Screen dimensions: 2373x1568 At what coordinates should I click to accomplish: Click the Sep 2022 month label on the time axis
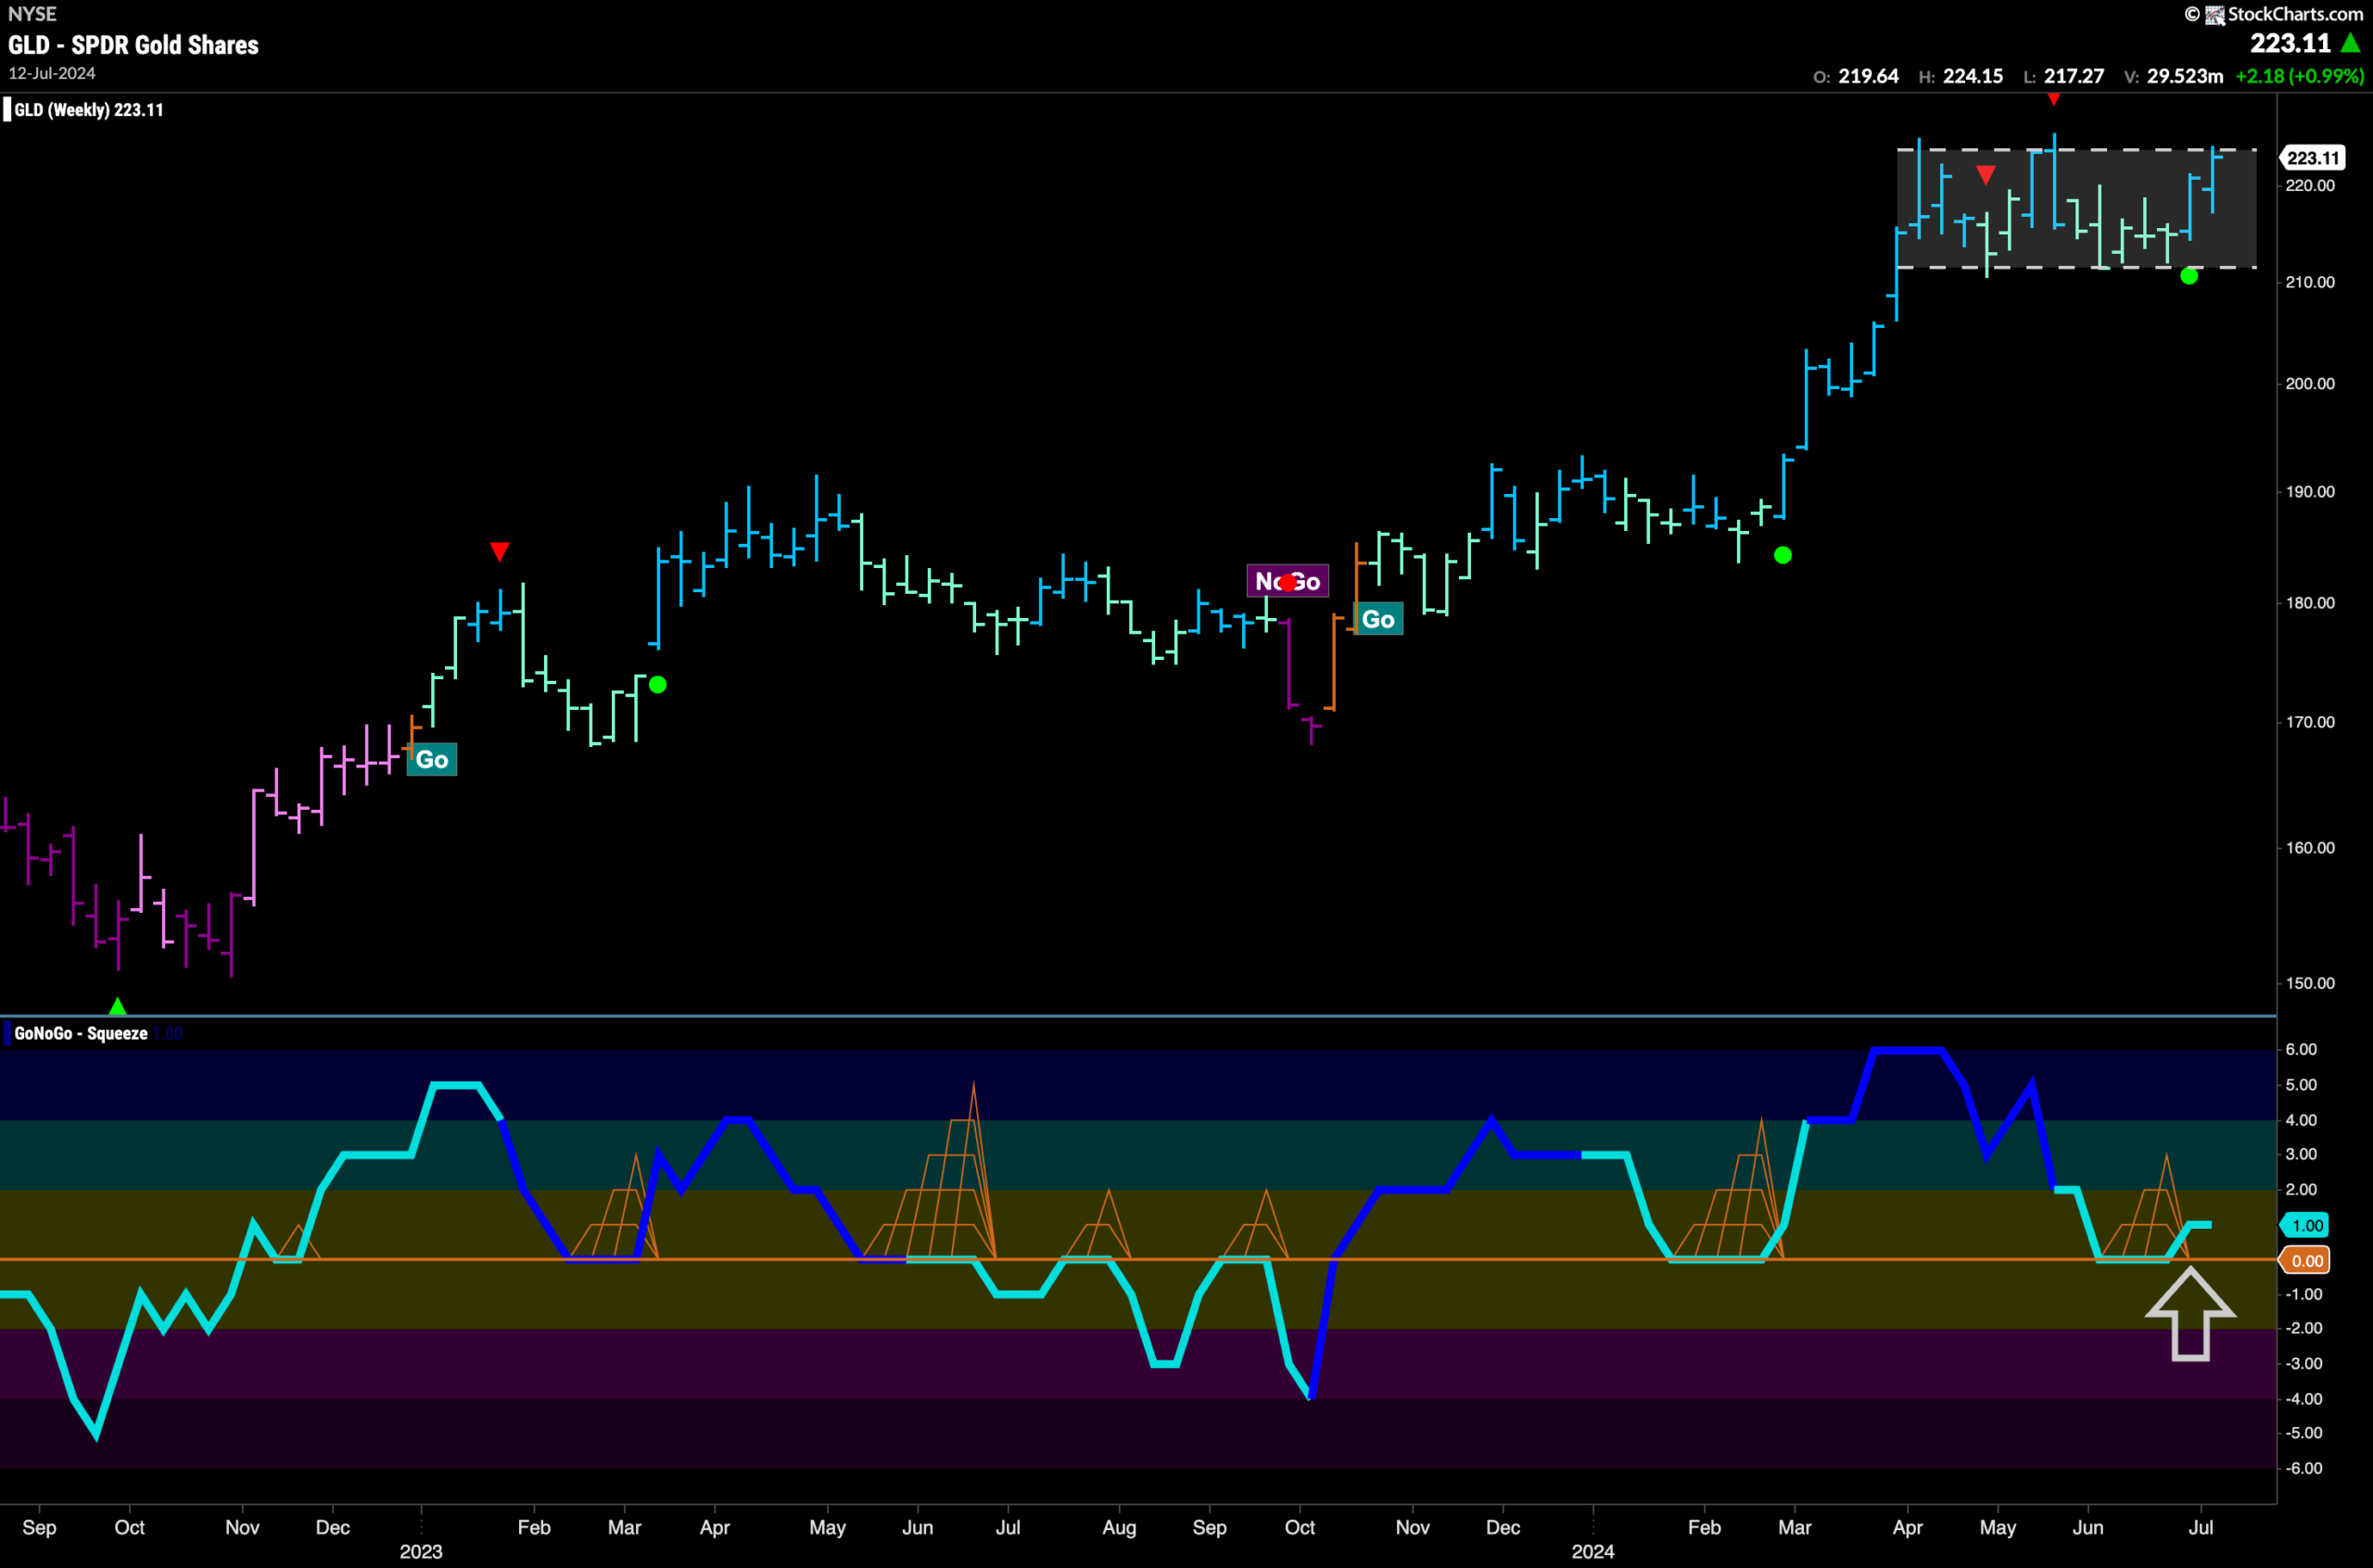(39, 1528)
